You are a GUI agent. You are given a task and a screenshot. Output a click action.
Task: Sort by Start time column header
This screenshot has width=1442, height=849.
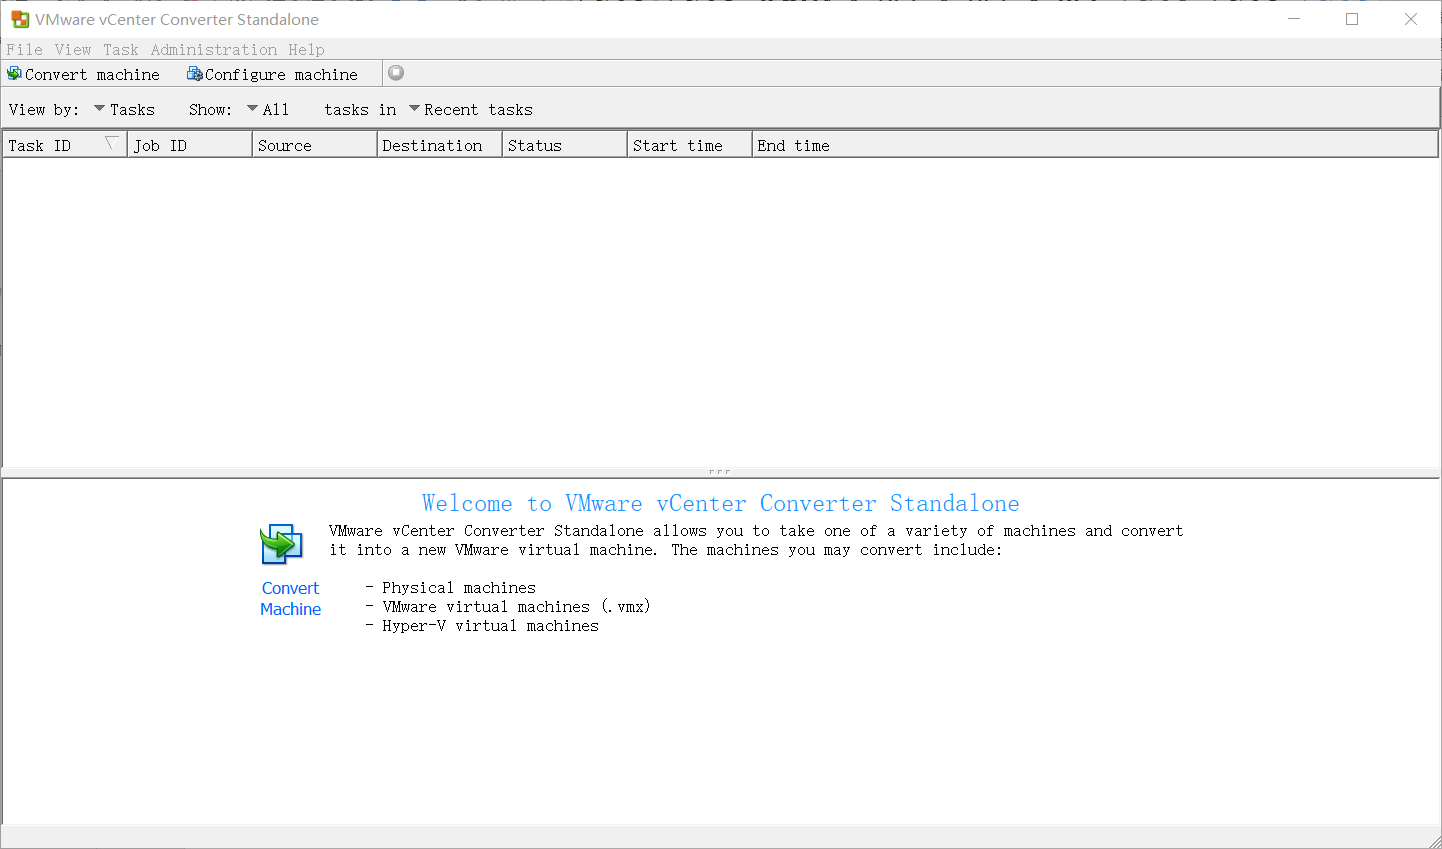click(690, 145)
